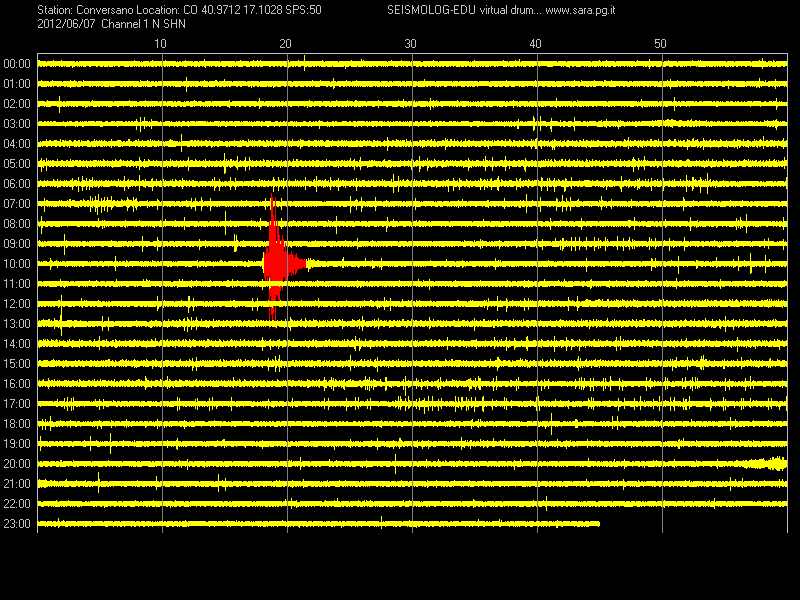Click the 16:00 hour label
This screenshot has height=600, width=800.
coord(17,384)
